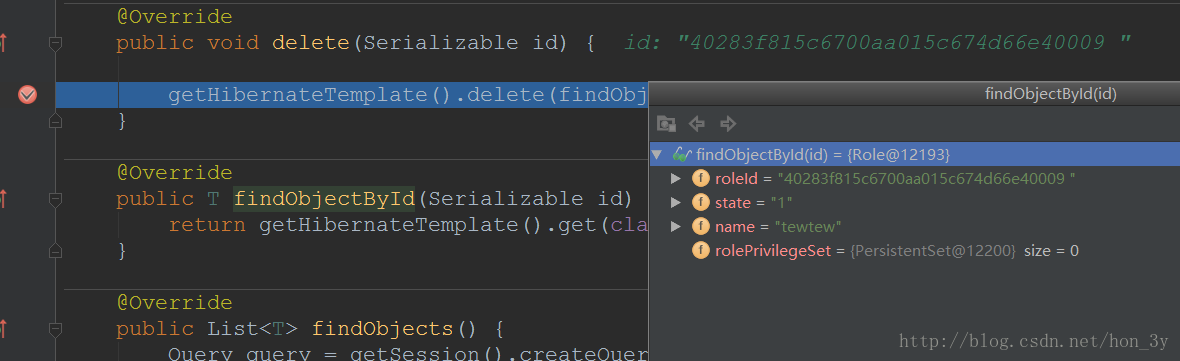This screenshot has width=1180, height=361.
Task: Click the override gutter arrow beside the findObjects method
Action: pos(3,329)
